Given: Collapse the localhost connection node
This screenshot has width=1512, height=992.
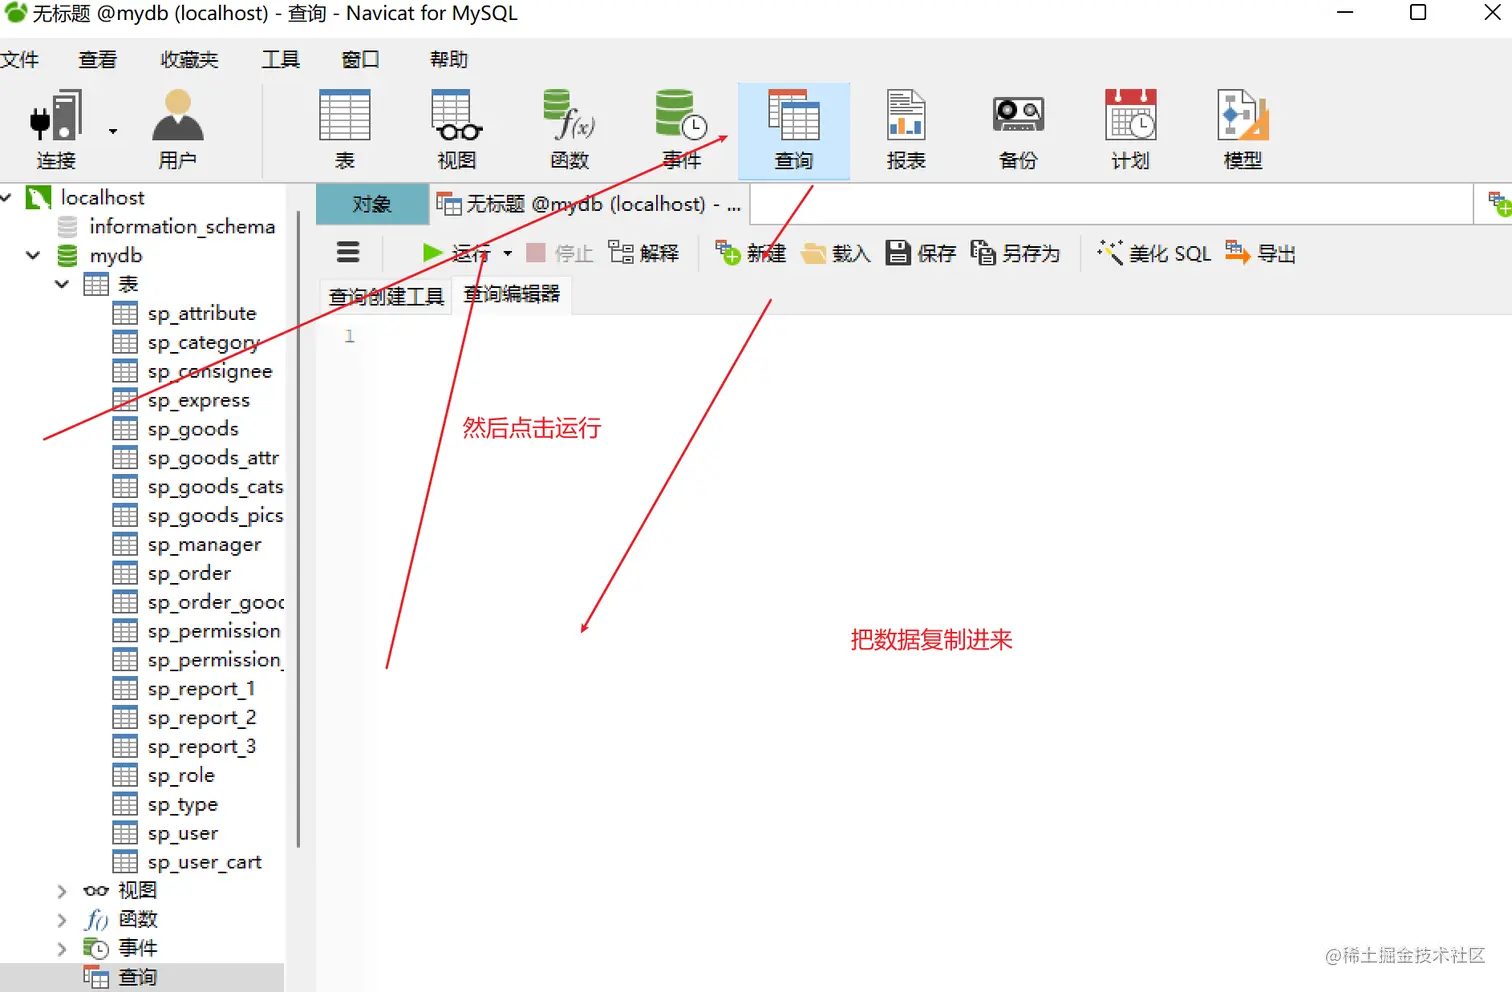Looking at the screenshot, I should tap(7, 198).
